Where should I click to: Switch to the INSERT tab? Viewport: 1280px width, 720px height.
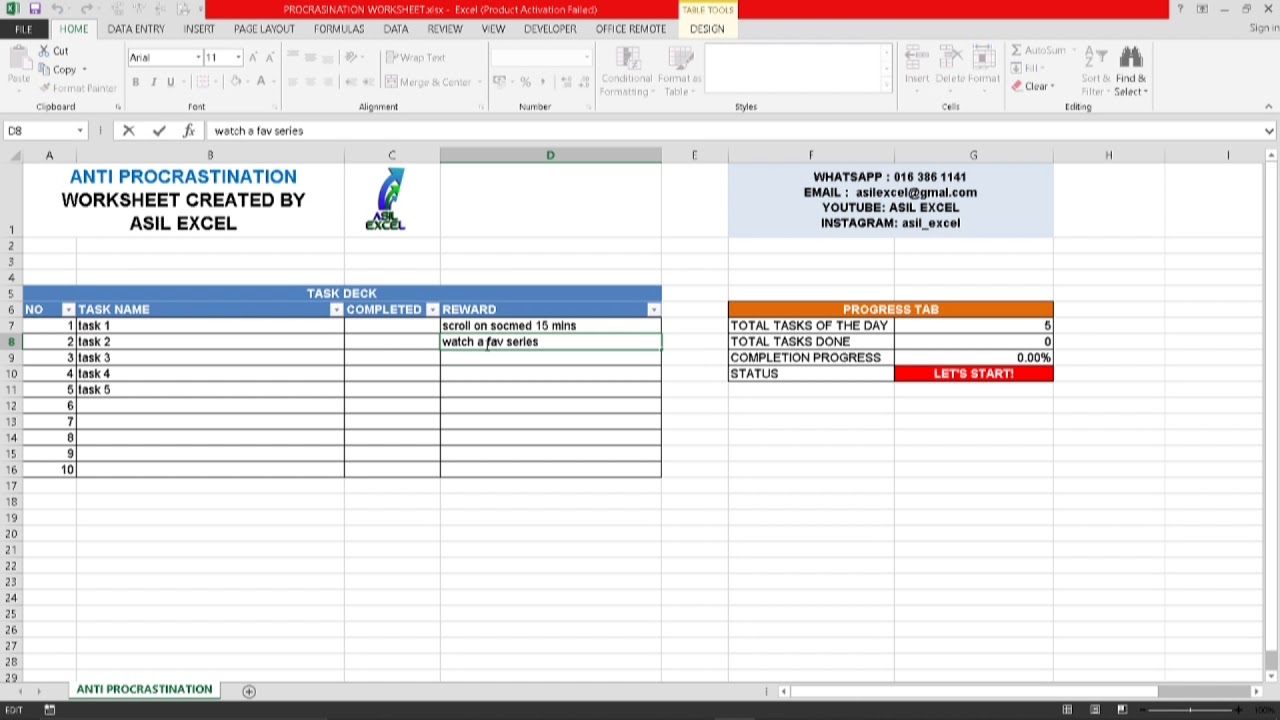tap(199, 29)
